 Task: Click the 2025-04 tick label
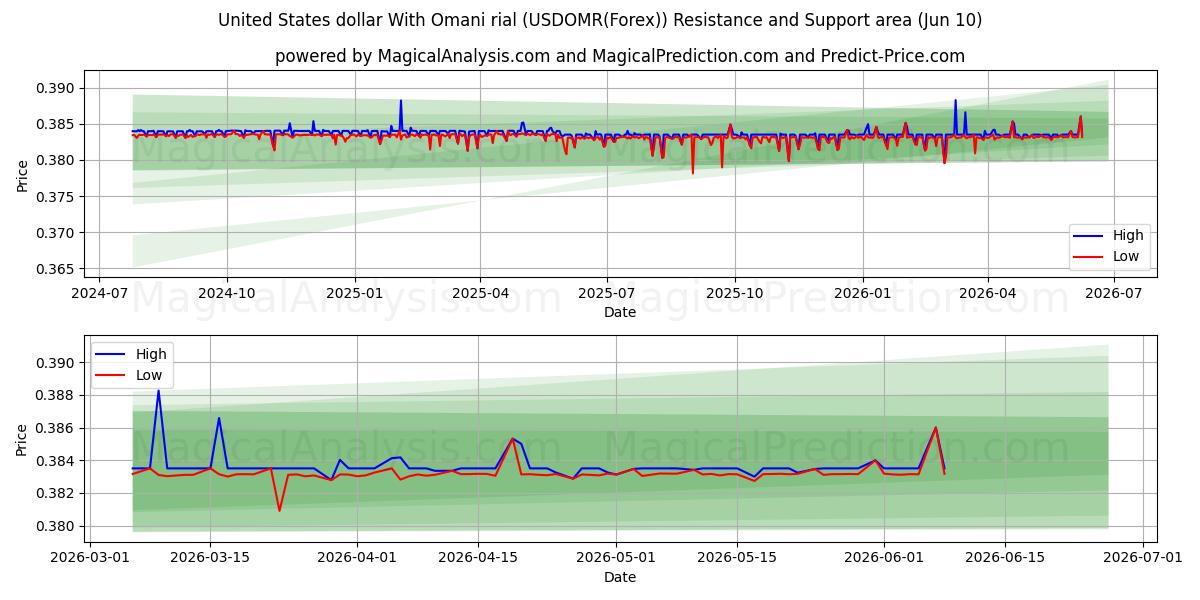click(x=480, y=293)
